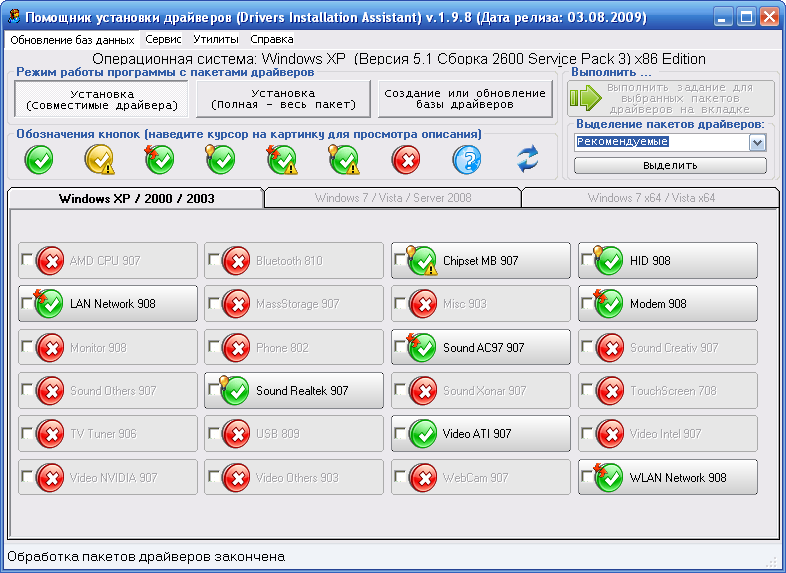Open the Справка menu
The height and width of the screenshot is (573, 786).
coord(272,39)
